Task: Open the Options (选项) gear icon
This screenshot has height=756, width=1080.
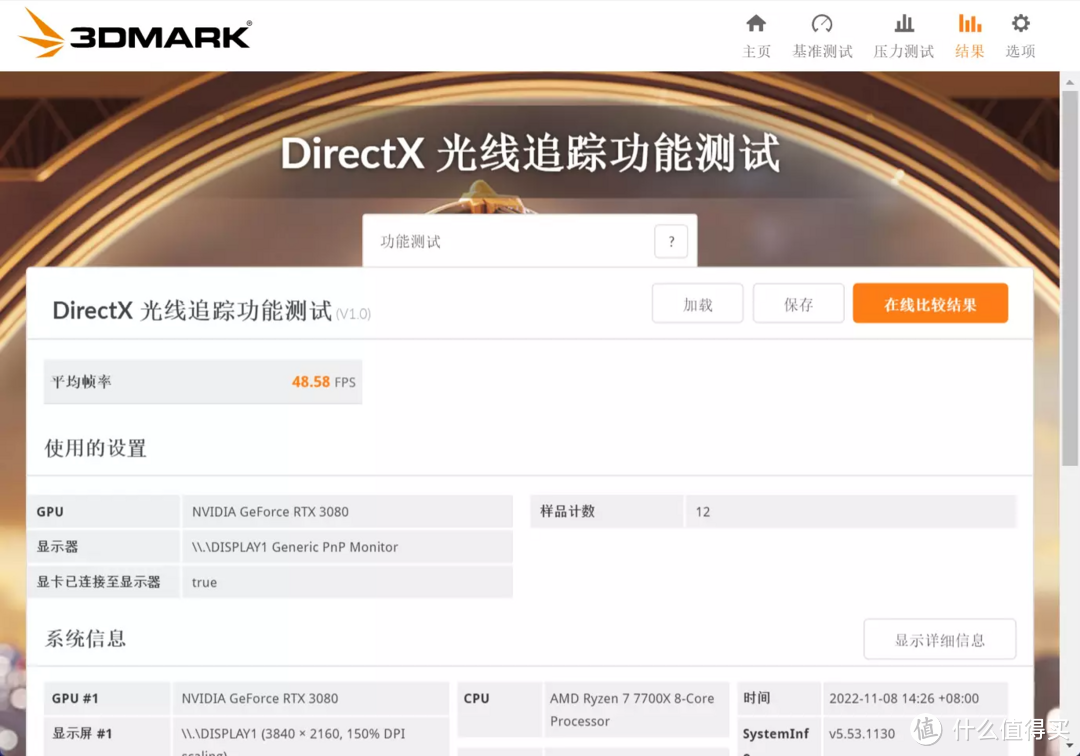Action: (x=1020, y=24)
